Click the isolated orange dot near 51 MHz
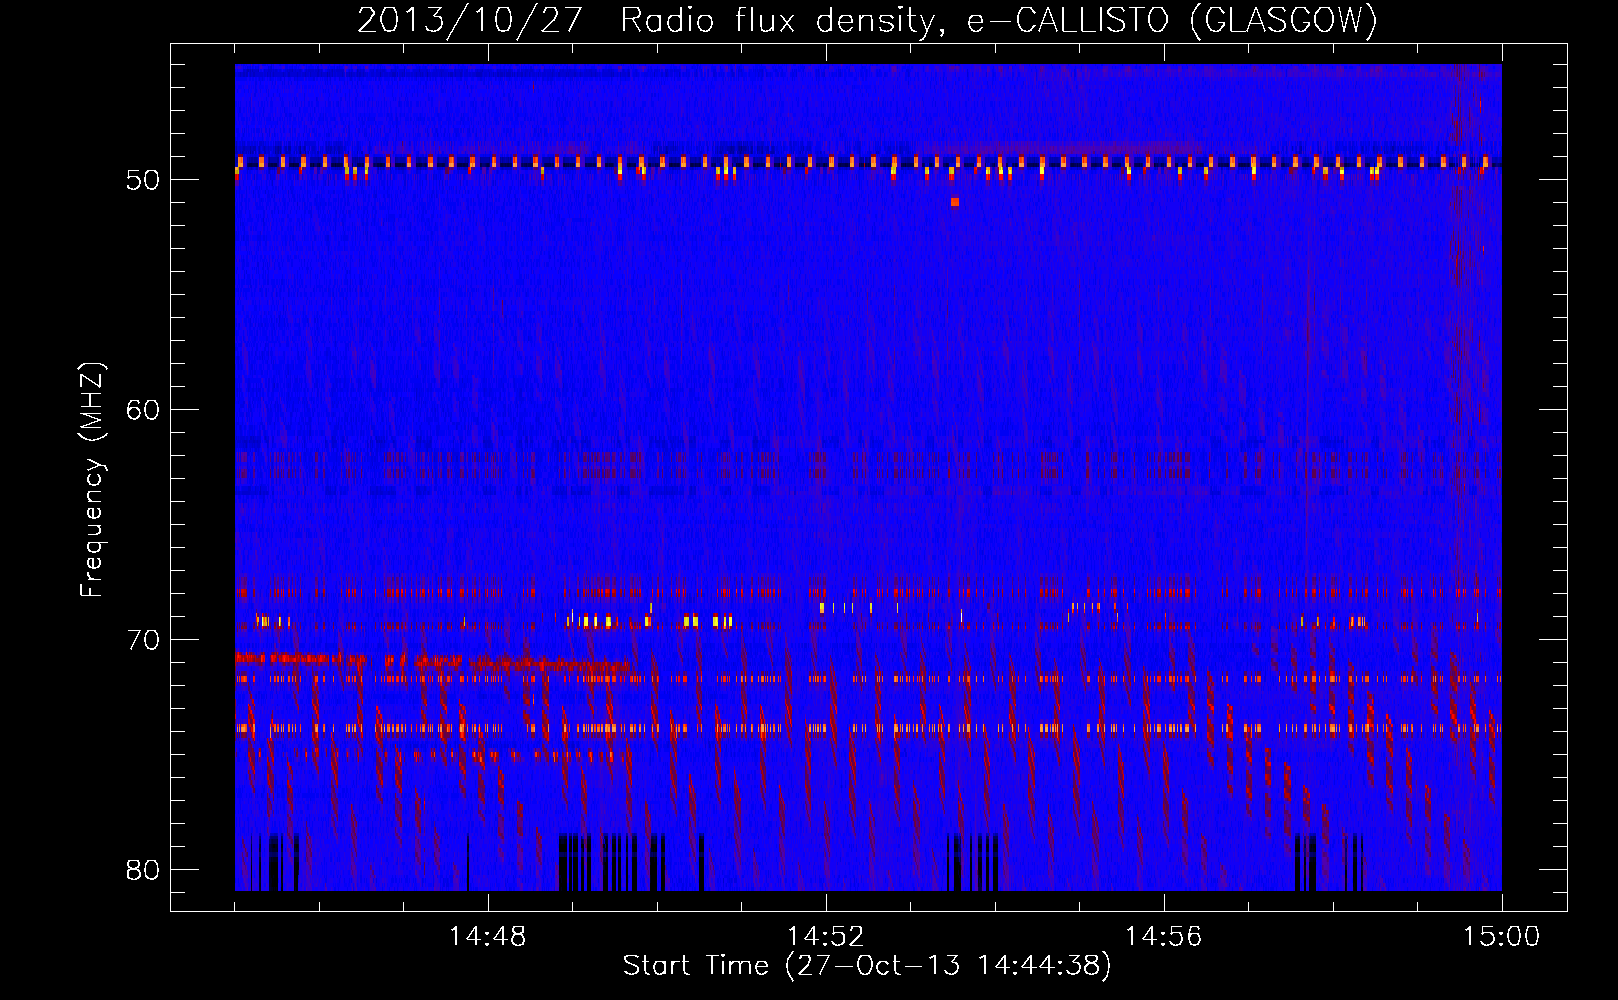Image resolution: width=1618 pixels, height=1000 pixels. coord(955,202)
